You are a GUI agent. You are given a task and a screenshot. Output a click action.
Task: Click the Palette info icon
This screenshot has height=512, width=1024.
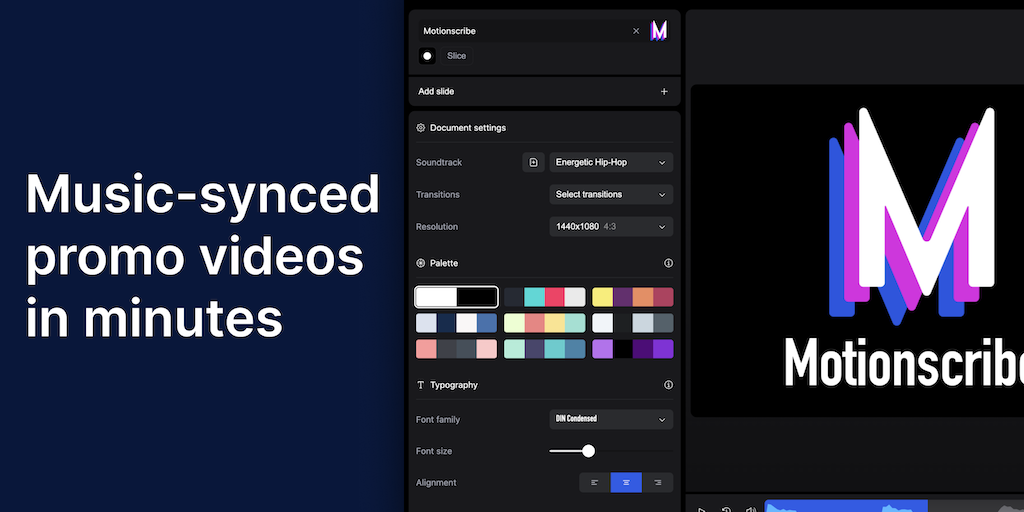pyautogui.click(x=668, y=263)
